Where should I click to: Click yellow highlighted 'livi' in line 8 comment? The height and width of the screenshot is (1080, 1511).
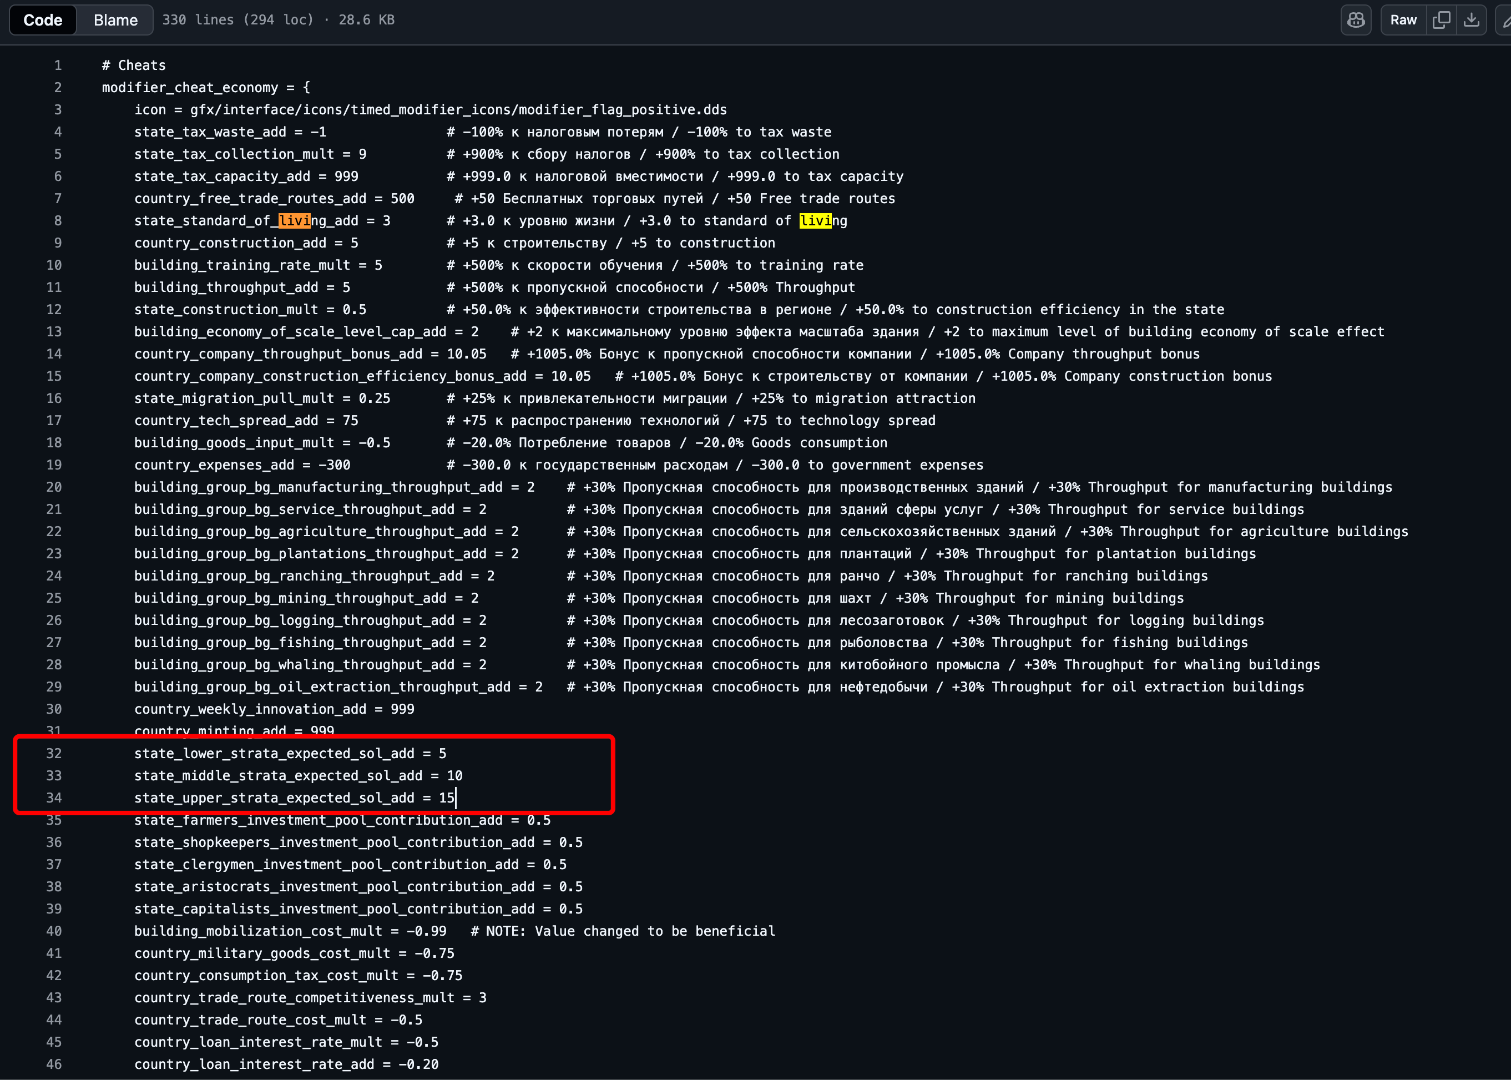click(815, 221)
